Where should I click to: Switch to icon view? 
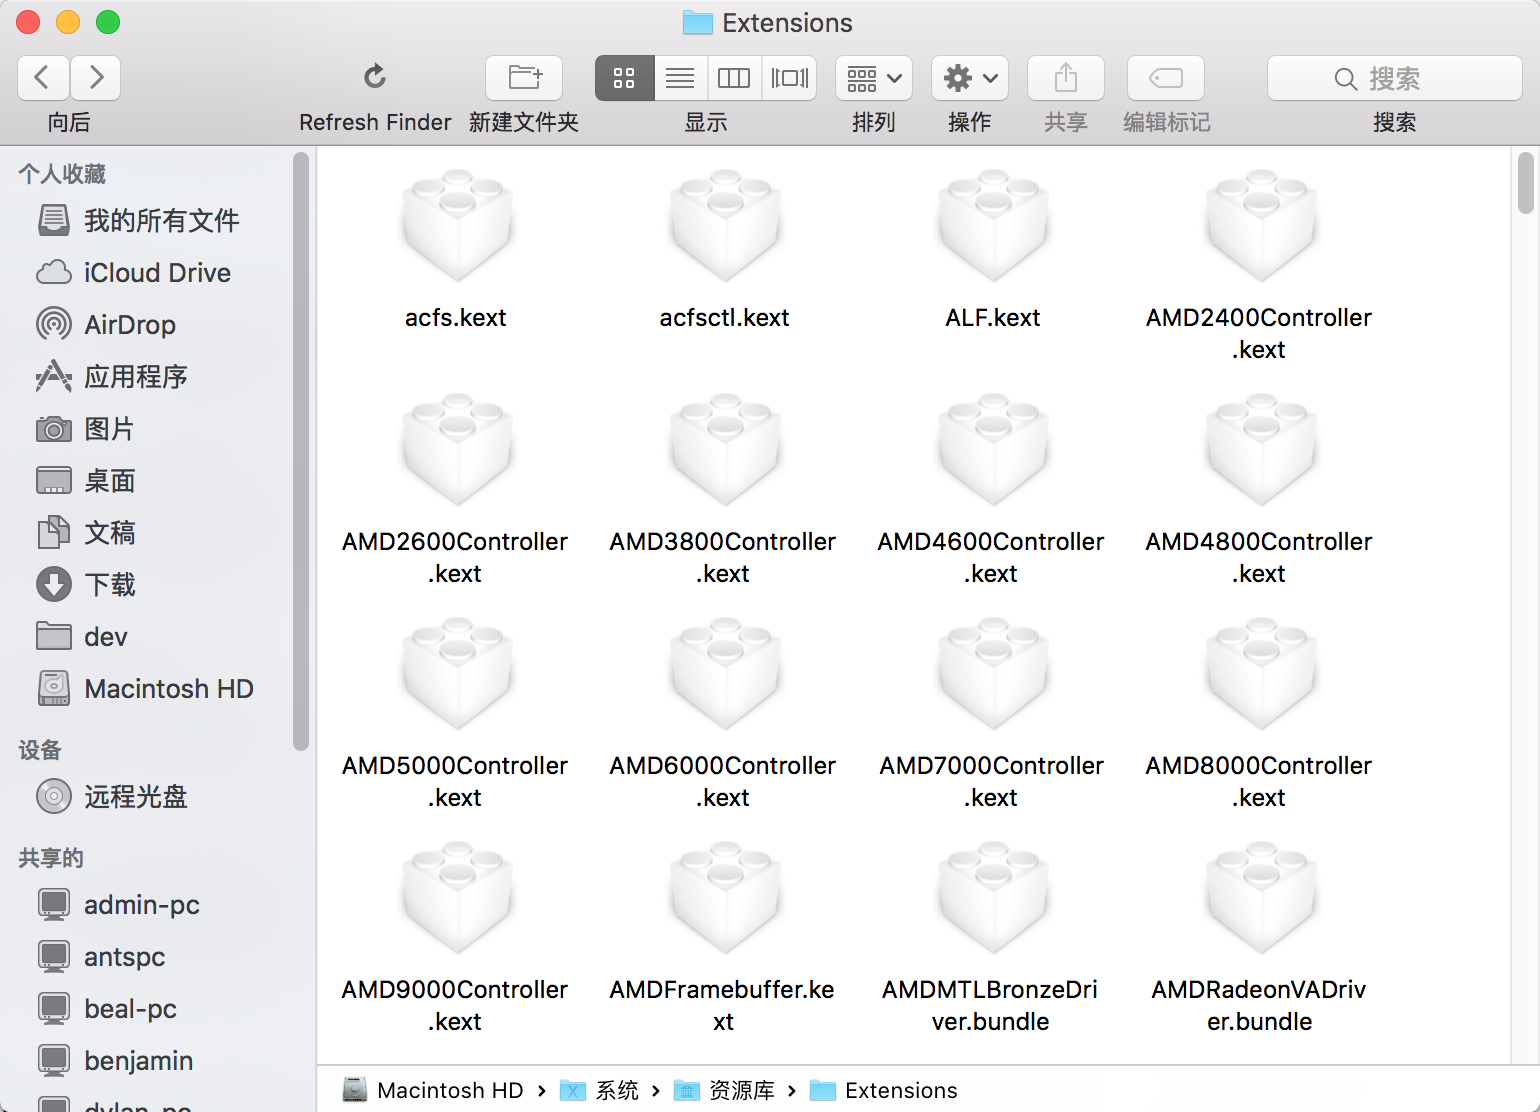(624, 78)
